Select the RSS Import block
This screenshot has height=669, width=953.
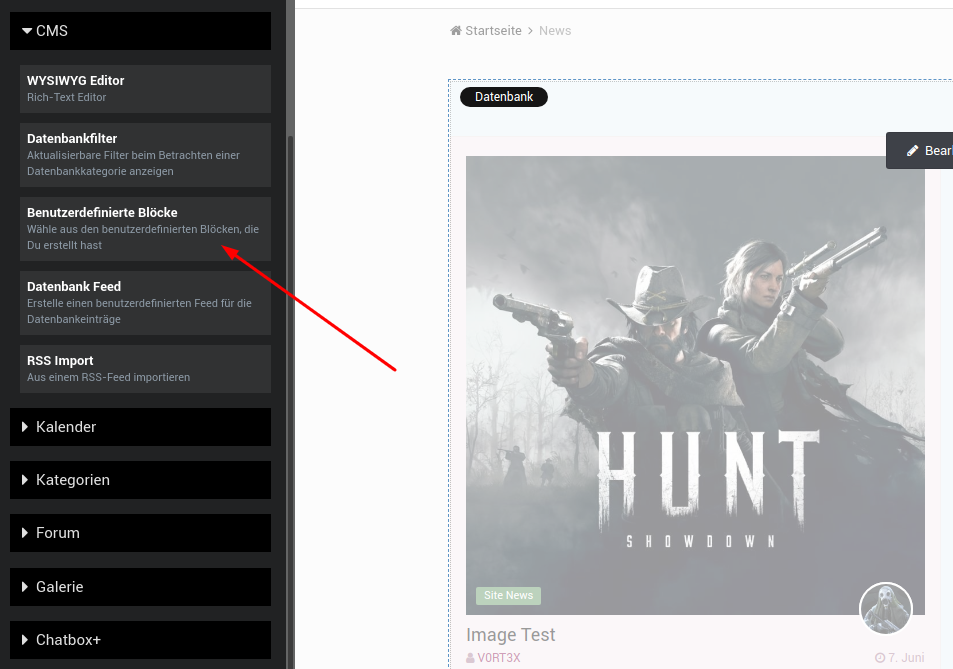click(x=145, y=369)
